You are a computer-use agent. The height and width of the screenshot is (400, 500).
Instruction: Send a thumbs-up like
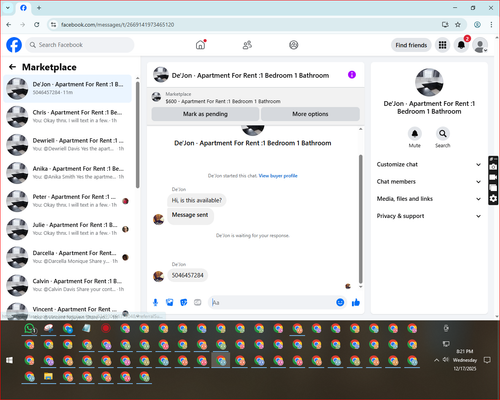(x=356, y=302)
